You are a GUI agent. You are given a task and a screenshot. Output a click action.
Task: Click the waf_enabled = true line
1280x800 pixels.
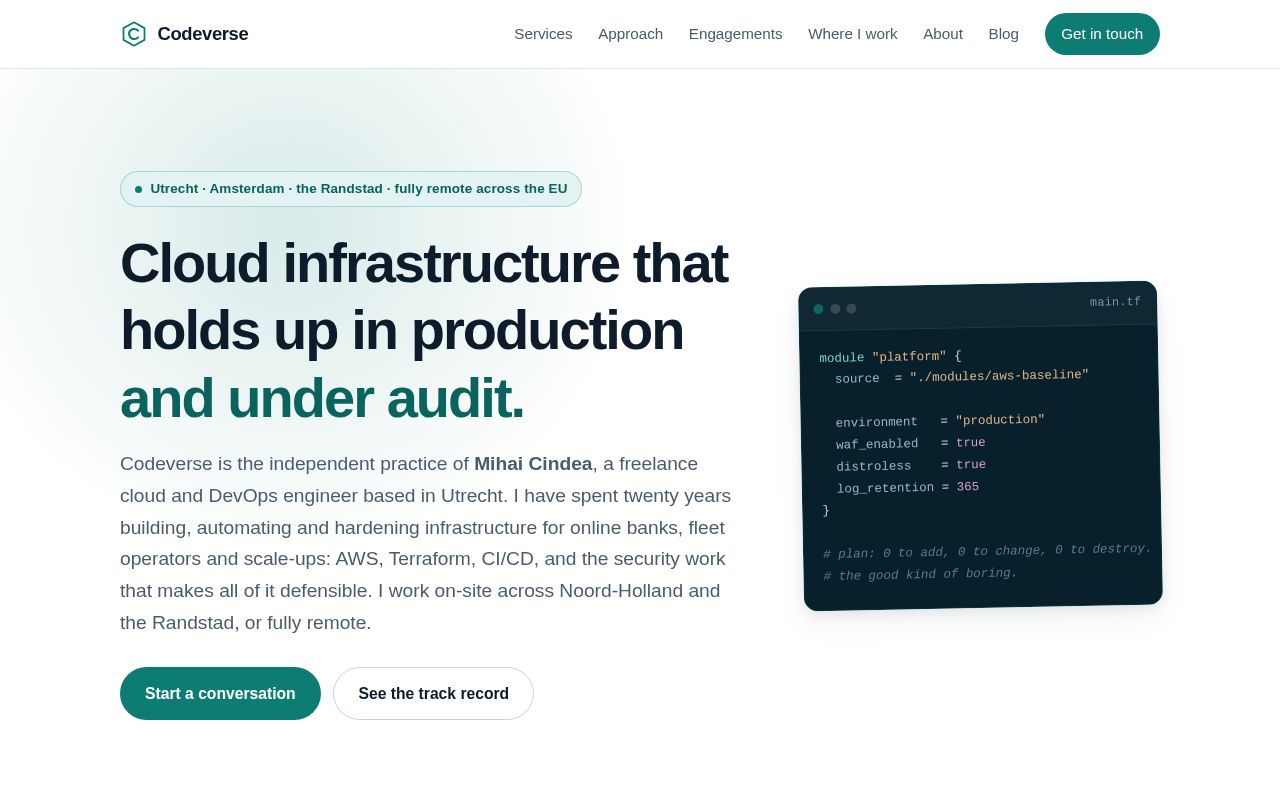click(x=911, y=443)
